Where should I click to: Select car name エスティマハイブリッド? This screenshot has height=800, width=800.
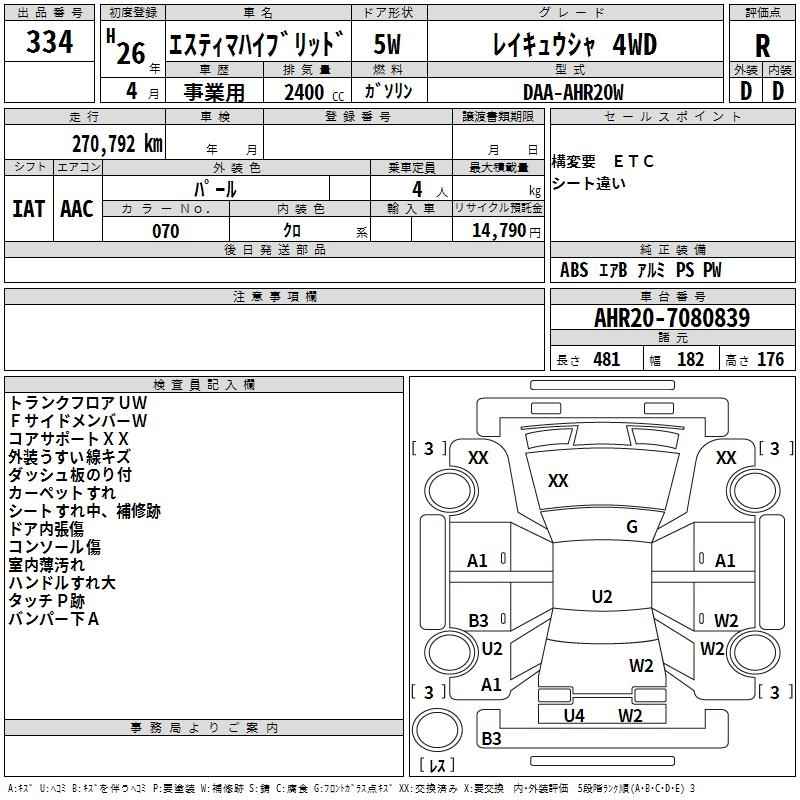[257, 43]
